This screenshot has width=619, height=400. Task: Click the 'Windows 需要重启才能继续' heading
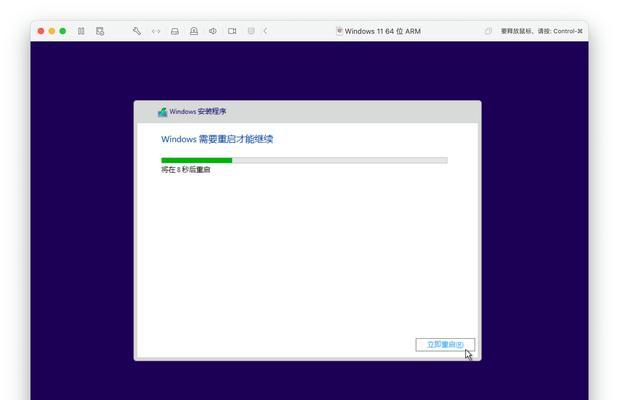pos(217,139)
